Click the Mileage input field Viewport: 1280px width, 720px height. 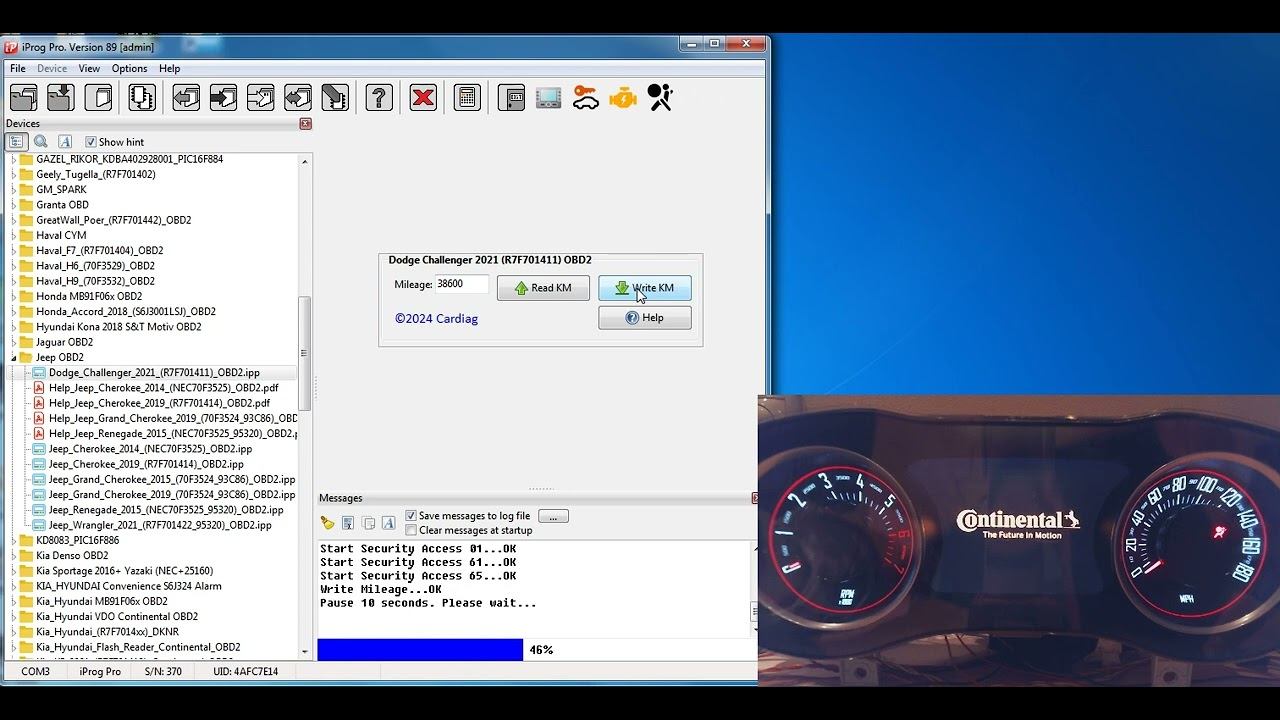tap(462, 284)
